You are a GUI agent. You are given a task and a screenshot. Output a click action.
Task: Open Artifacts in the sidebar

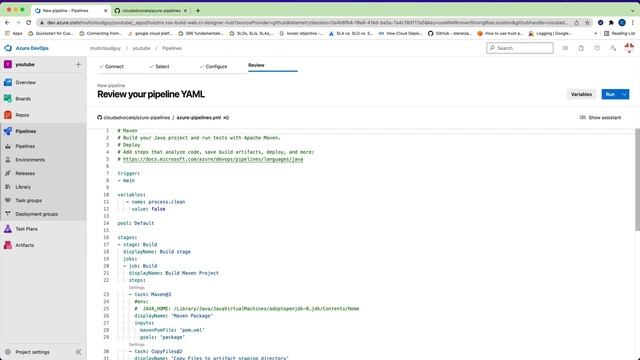pyautogui.click(x=24, y=245)
